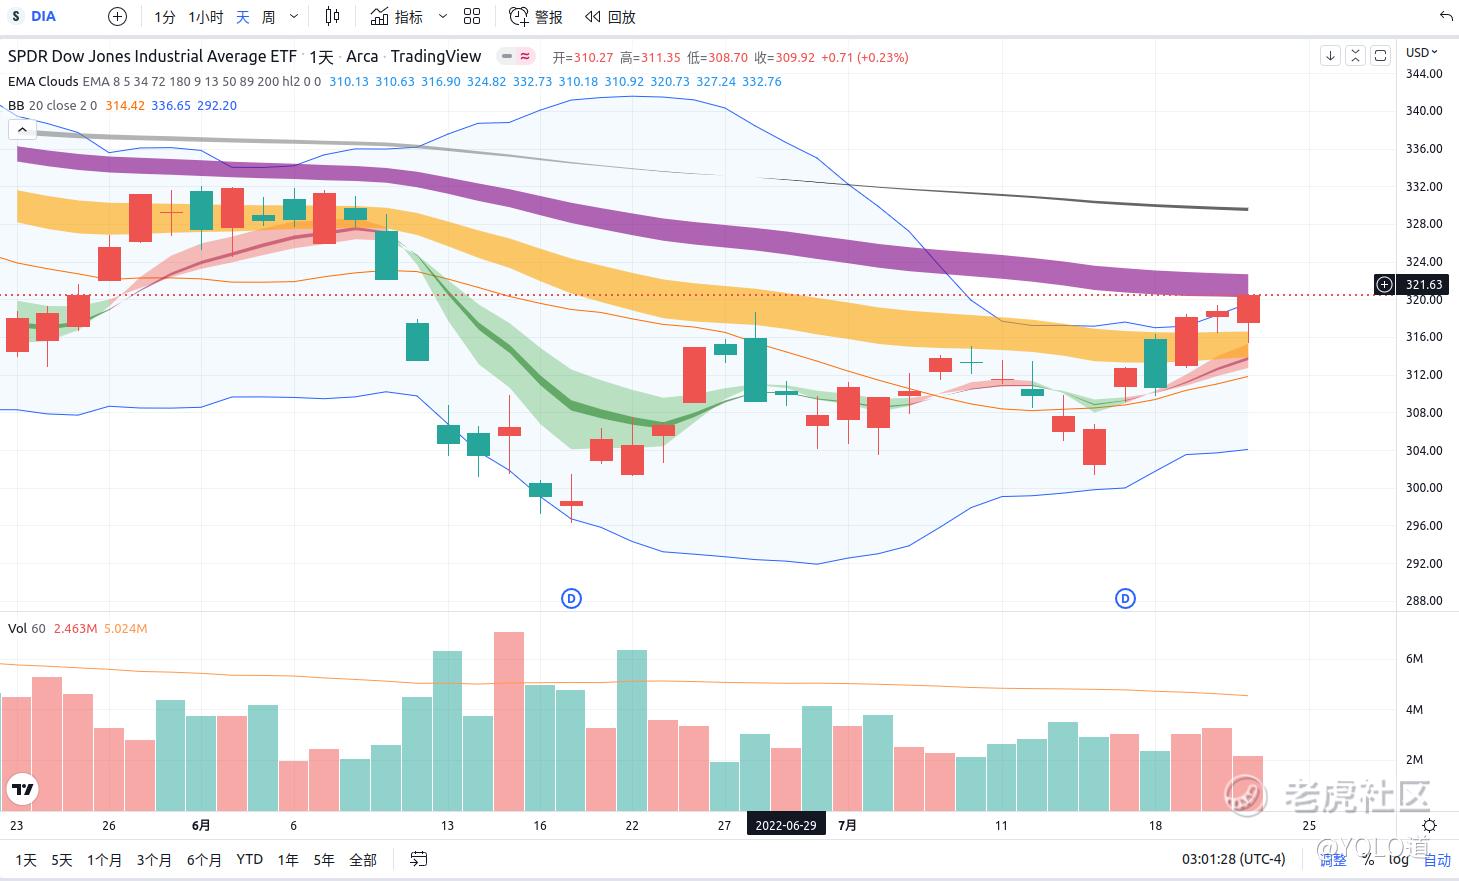Click the +0.71 (+0.23%) change value
Viewport: 1459px width, 881px height.
pos(865,58)
